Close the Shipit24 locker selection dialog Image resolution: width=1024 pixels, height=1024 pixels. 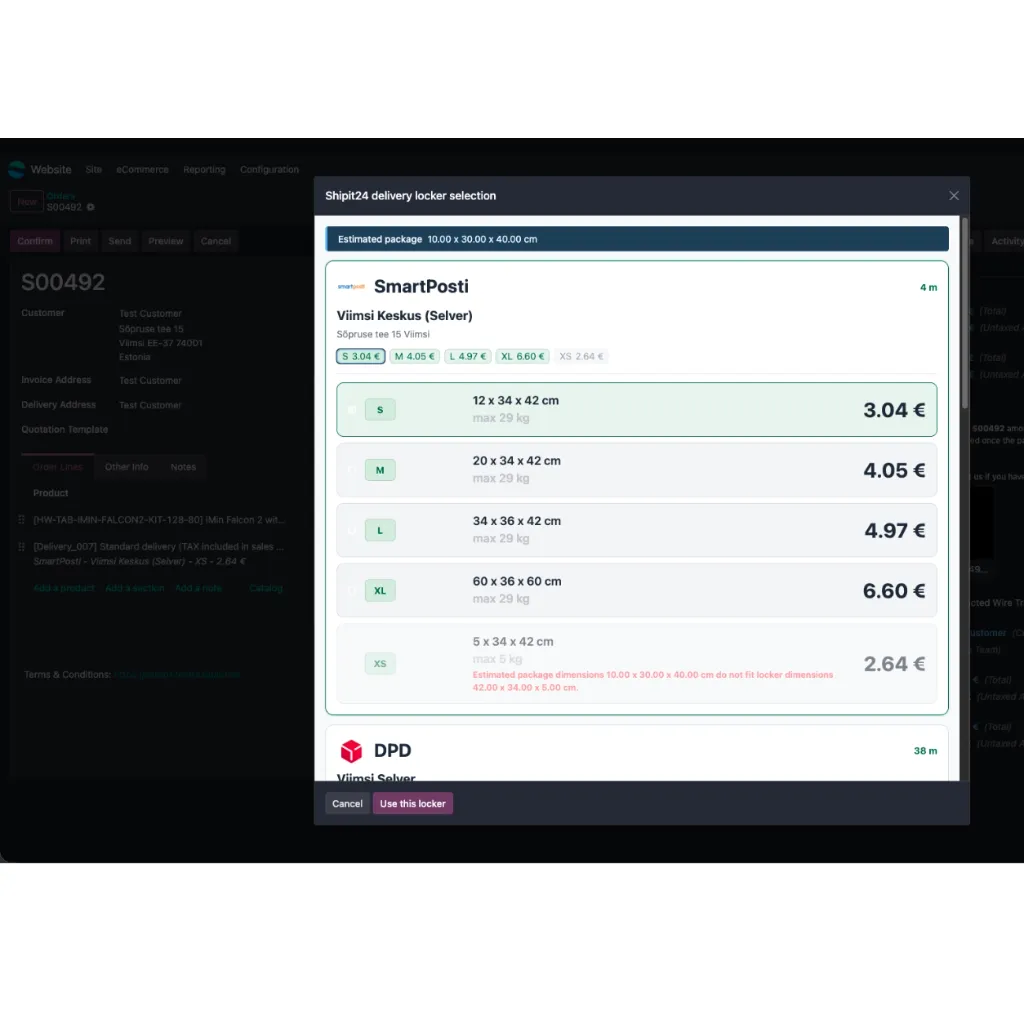[953, 196]
